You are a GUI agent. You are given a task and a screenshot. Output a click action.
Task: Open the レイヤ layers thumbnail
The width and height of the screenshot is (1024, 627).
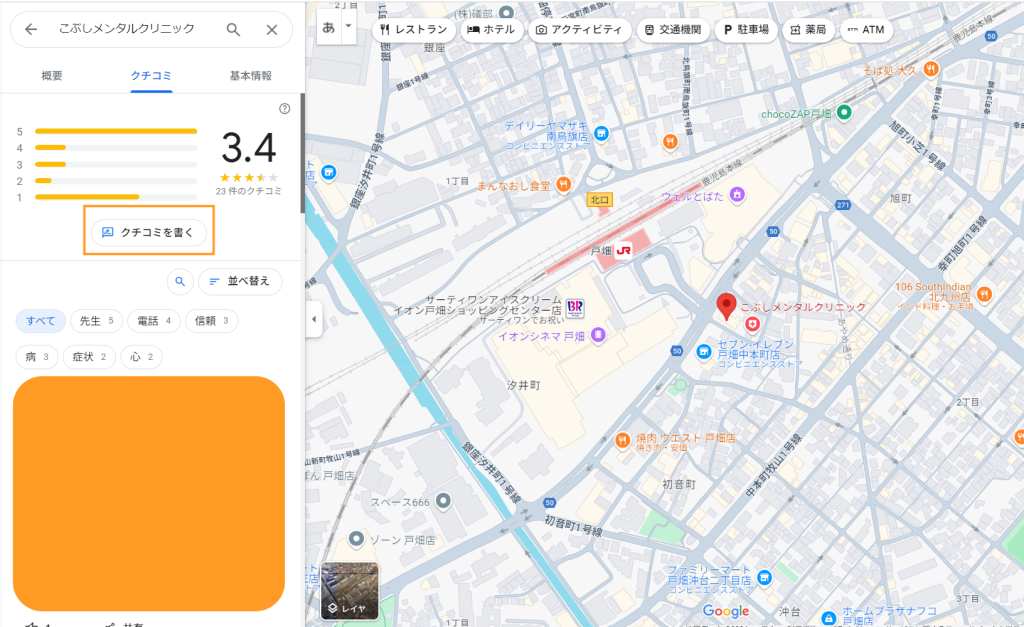[x=349, y=591]
